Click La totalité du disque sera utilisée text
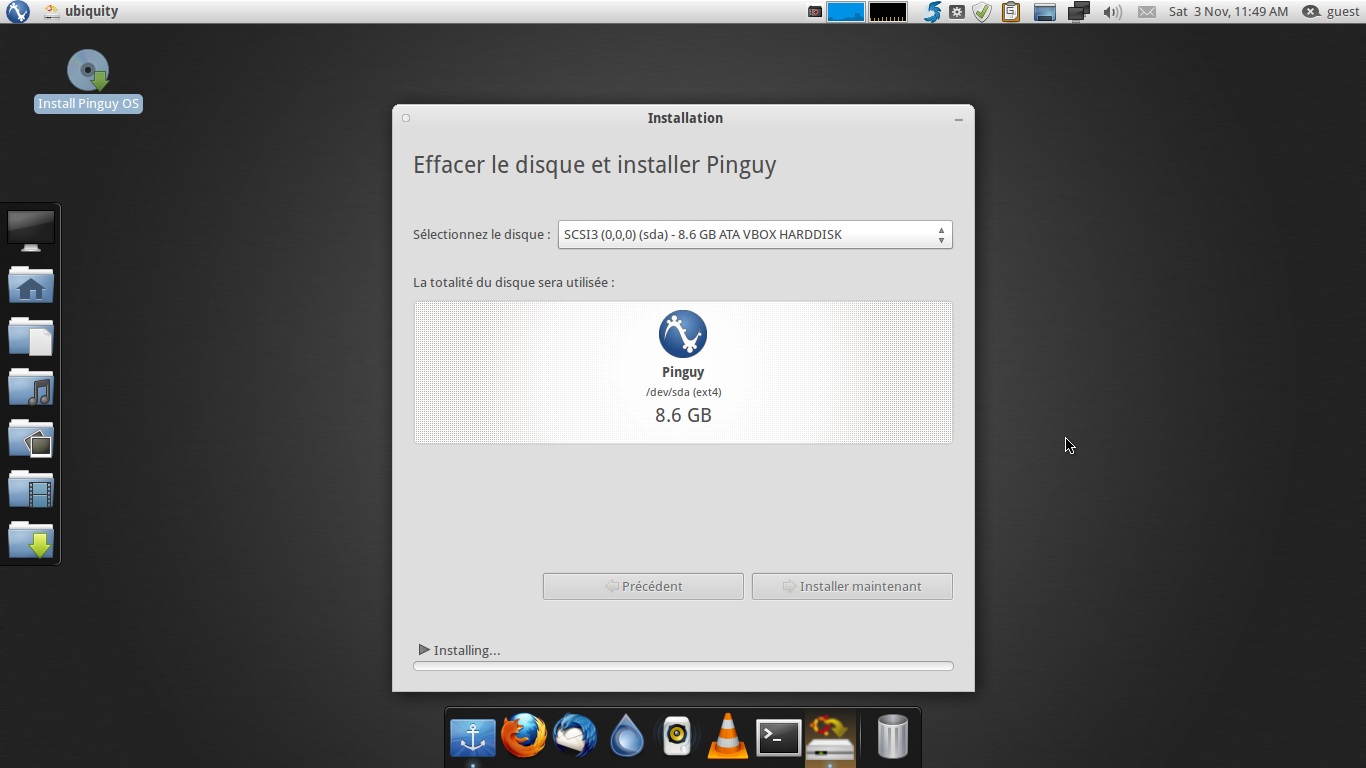The height and width of the screenshot is (768, 1366). 513,282
